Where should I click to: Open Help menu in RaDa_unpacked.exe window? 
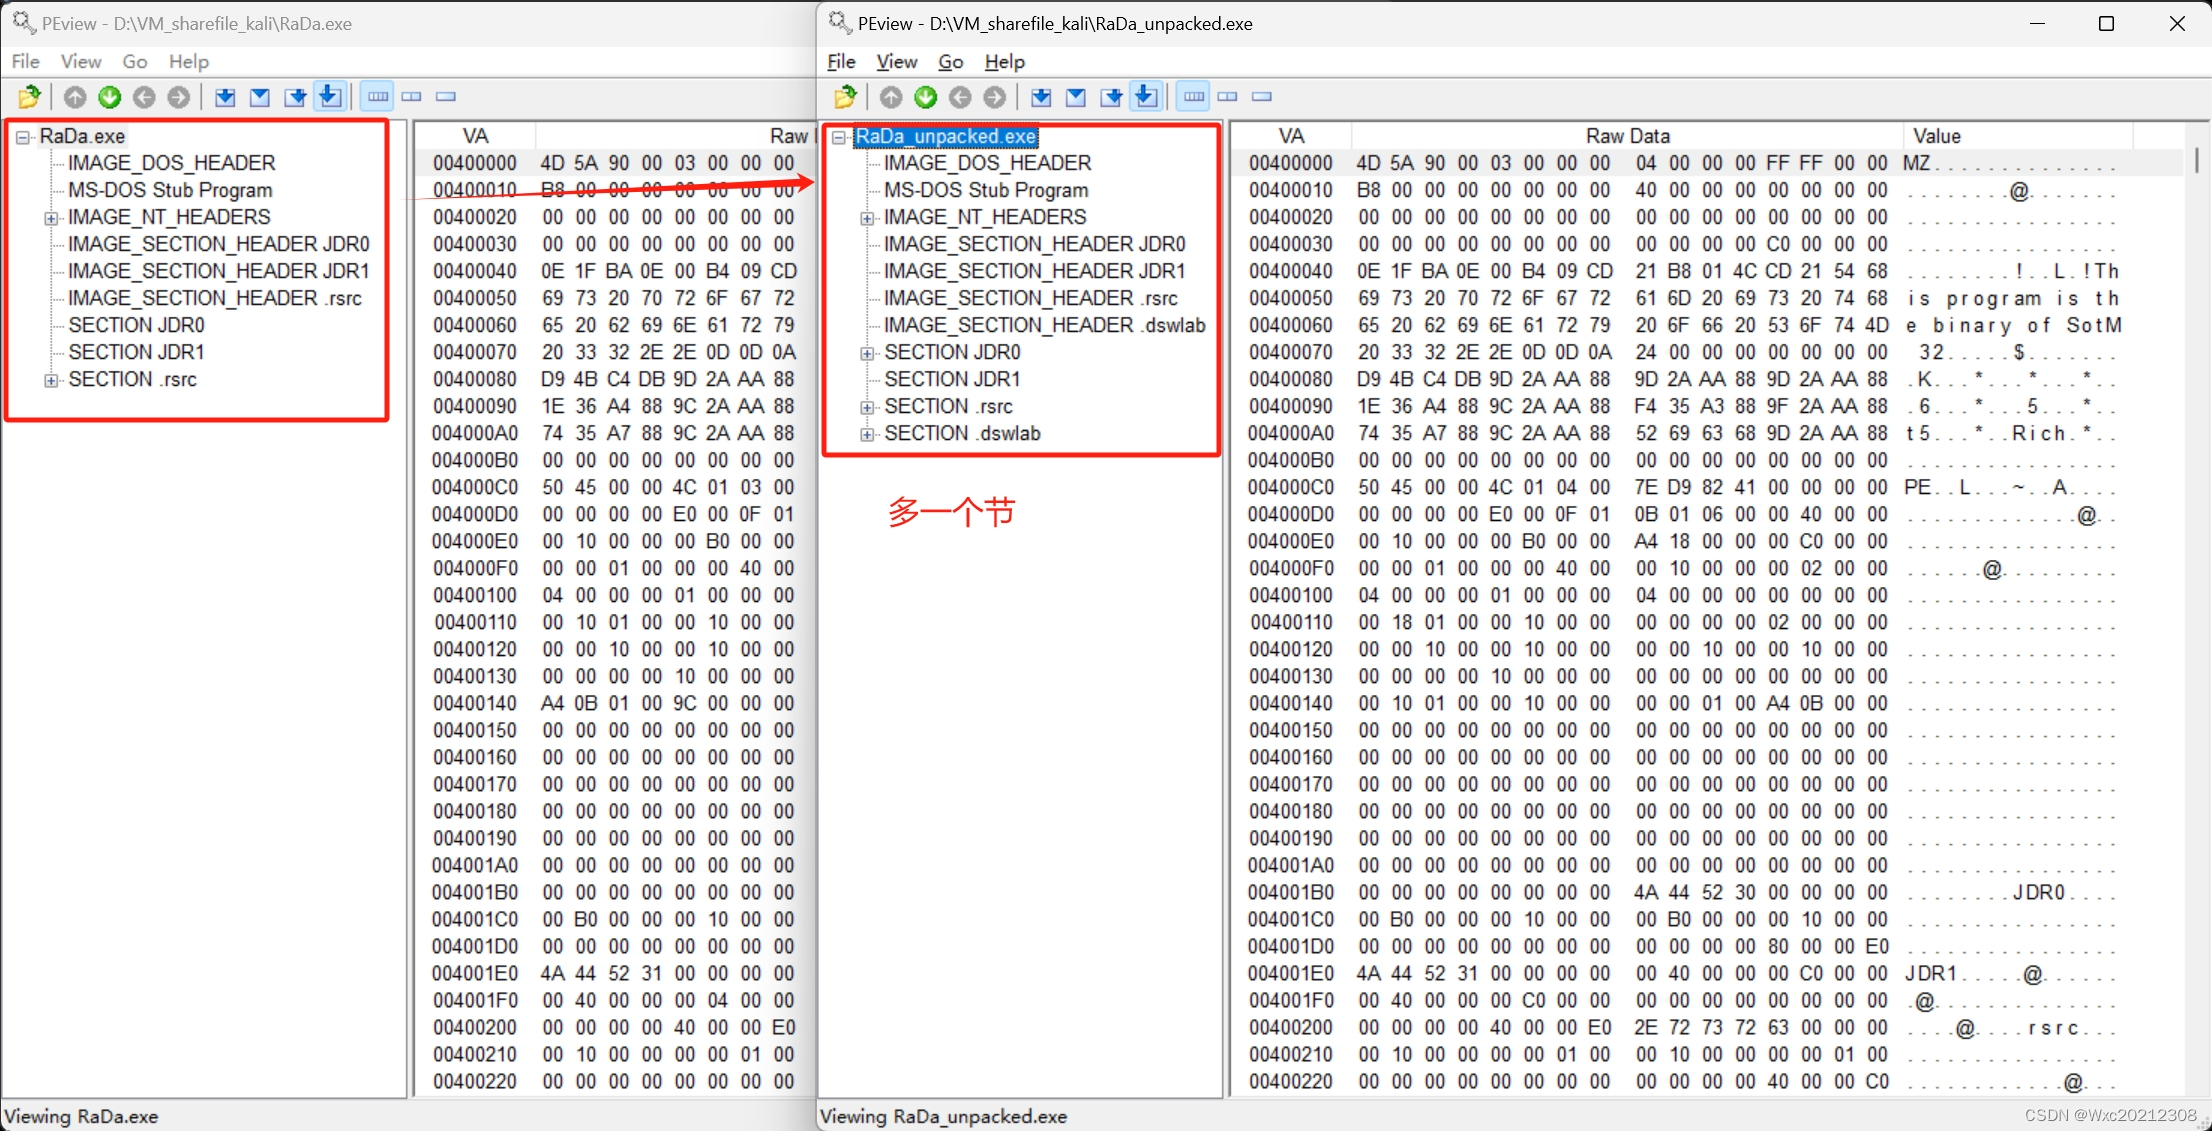tap(1005, 62)
